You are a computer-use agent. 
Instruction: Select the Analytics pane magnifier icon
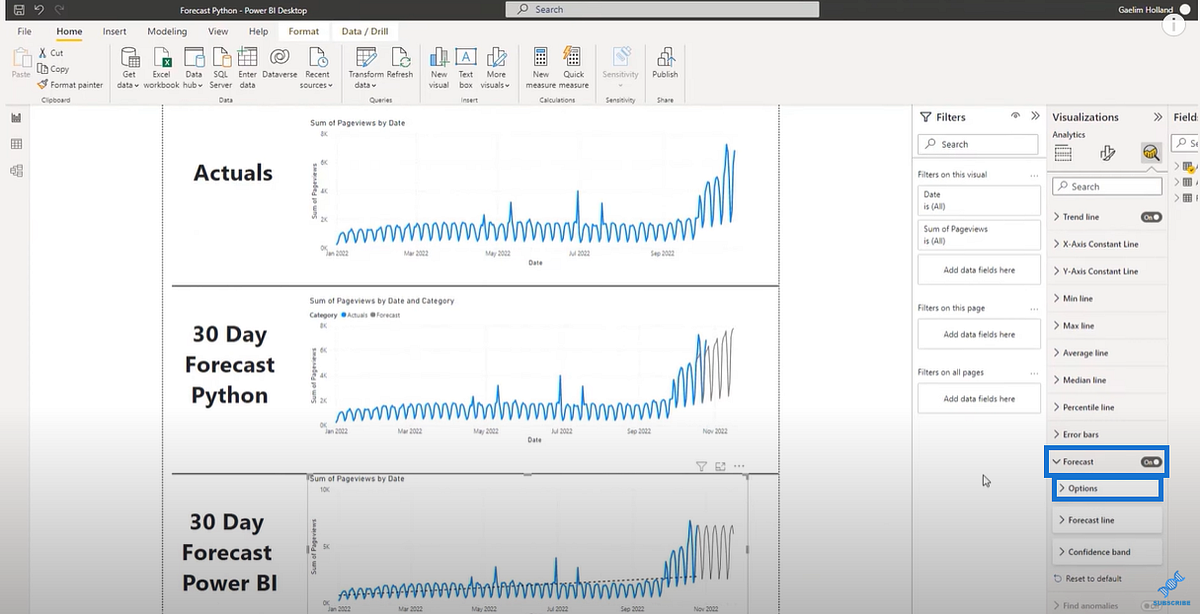1150,155
